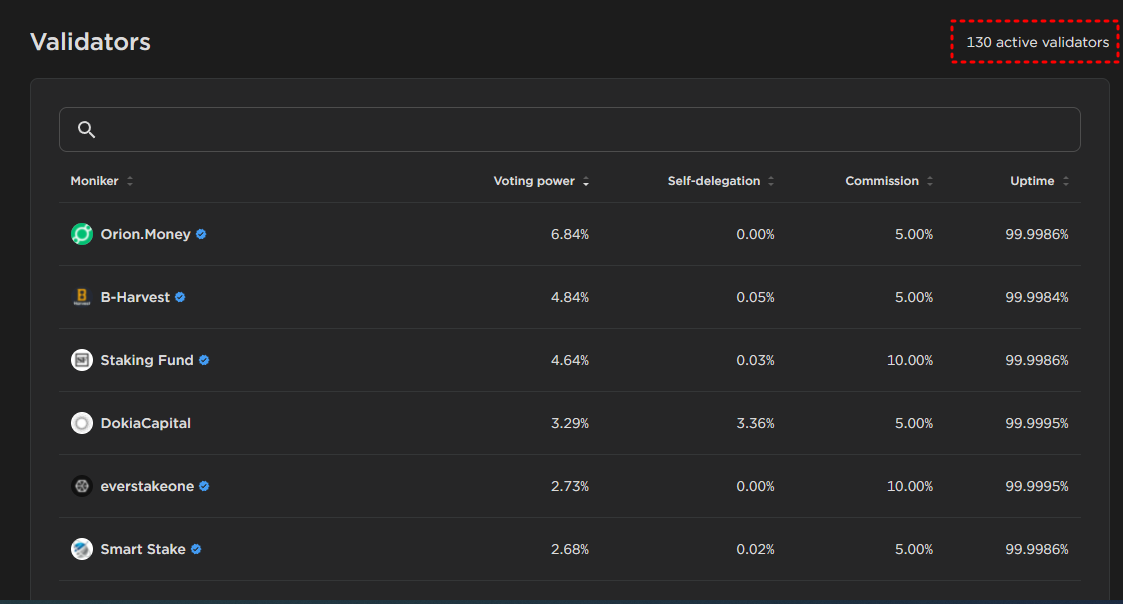Click the Staking Fund logo icon

pos(82,360)
